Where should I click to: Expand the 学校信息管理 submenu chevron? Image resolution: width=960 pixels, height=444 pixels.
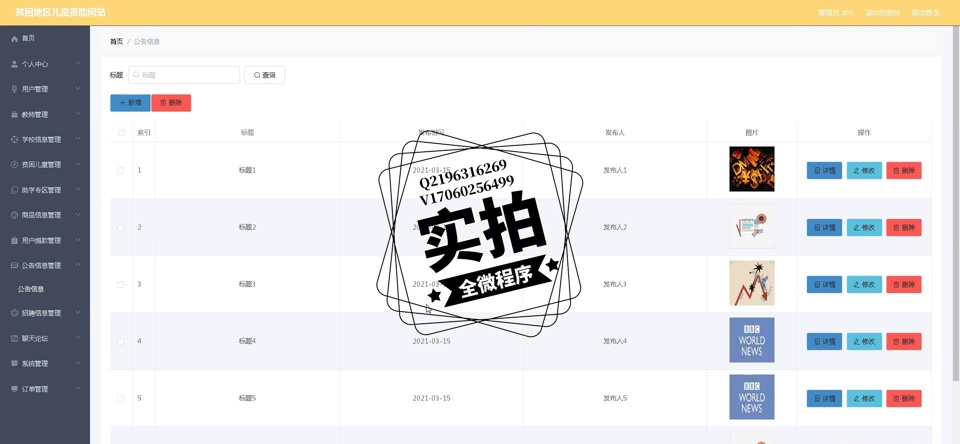tap(78, 139)
